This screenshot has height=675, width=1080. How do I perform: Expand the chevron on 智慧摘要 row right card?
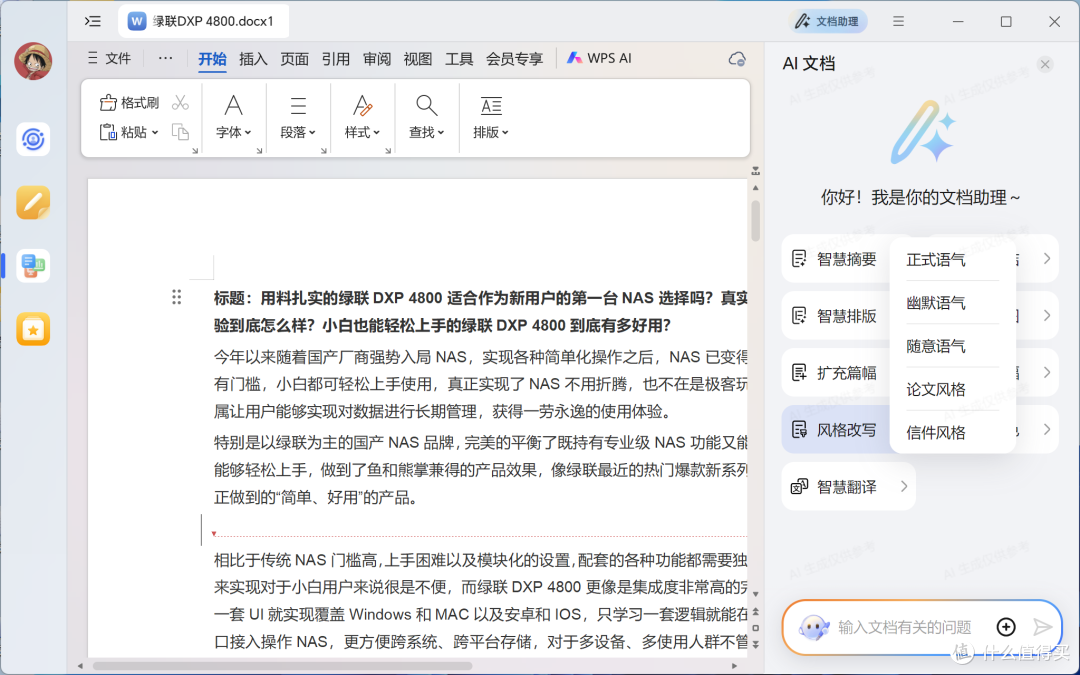[1046, 258]
